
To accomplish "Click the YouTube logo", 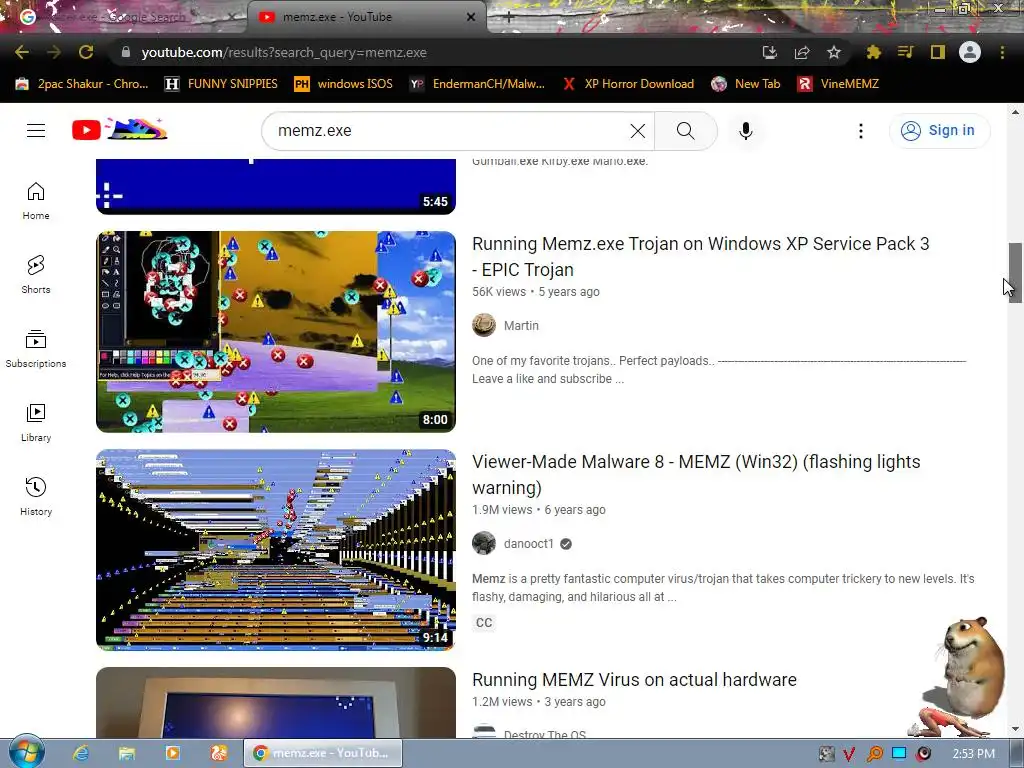I will (120, 129).
